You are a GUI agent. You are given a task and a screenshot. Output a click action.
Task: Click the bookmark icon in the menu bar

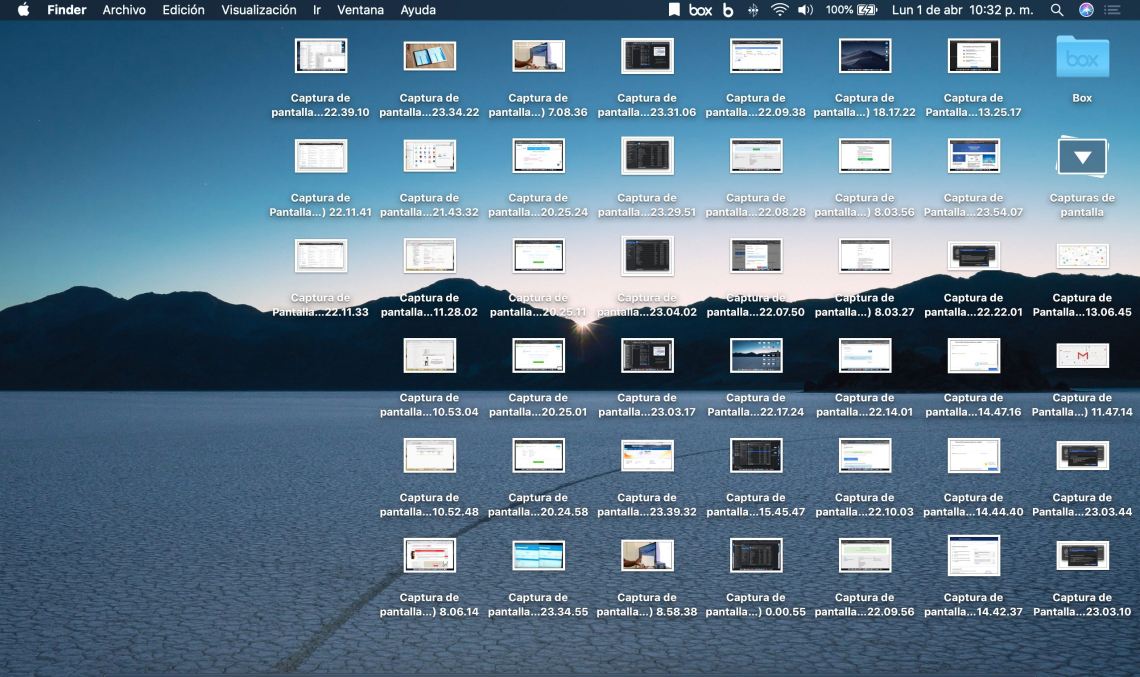pos(674,10)
